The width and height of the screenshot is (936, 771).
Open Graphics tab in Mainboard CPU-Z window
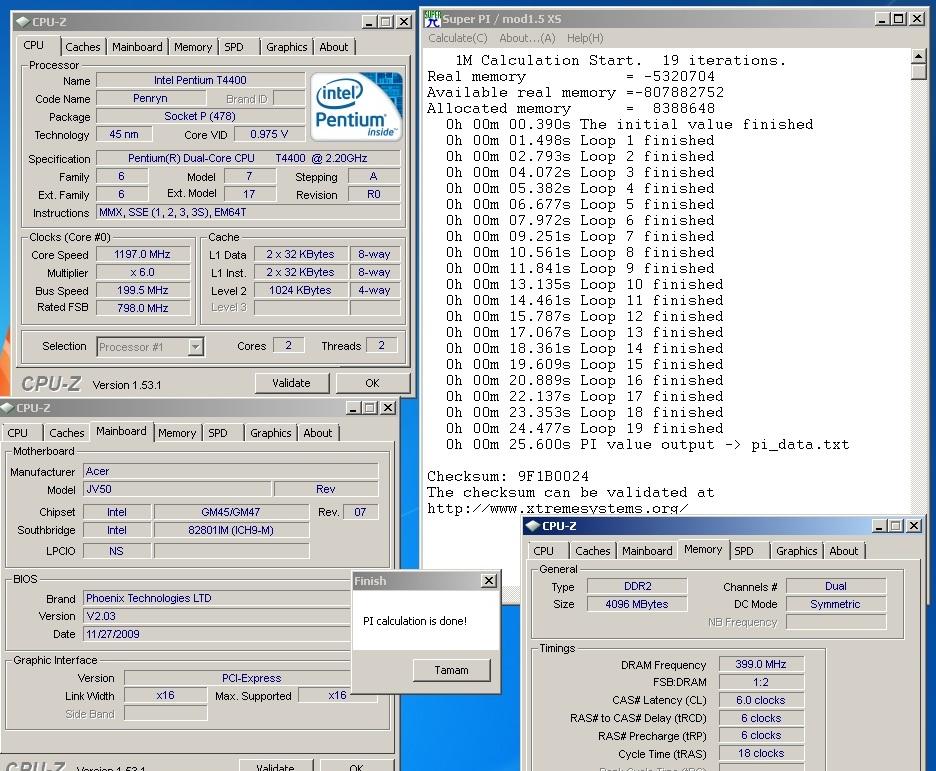coord(270,433)
